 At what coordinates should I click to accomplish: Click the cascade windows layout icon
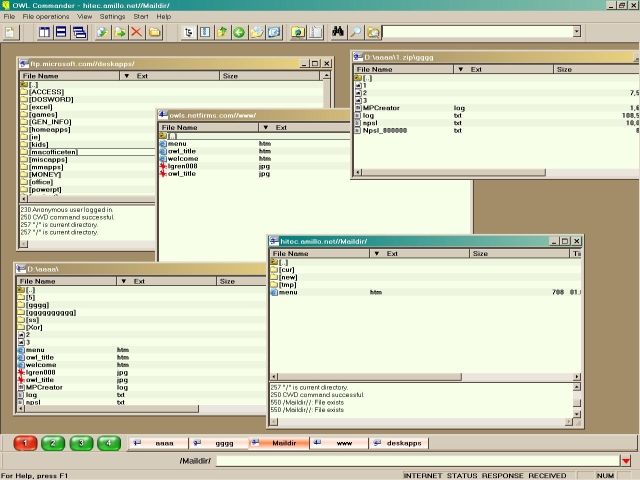click(79, 32)
